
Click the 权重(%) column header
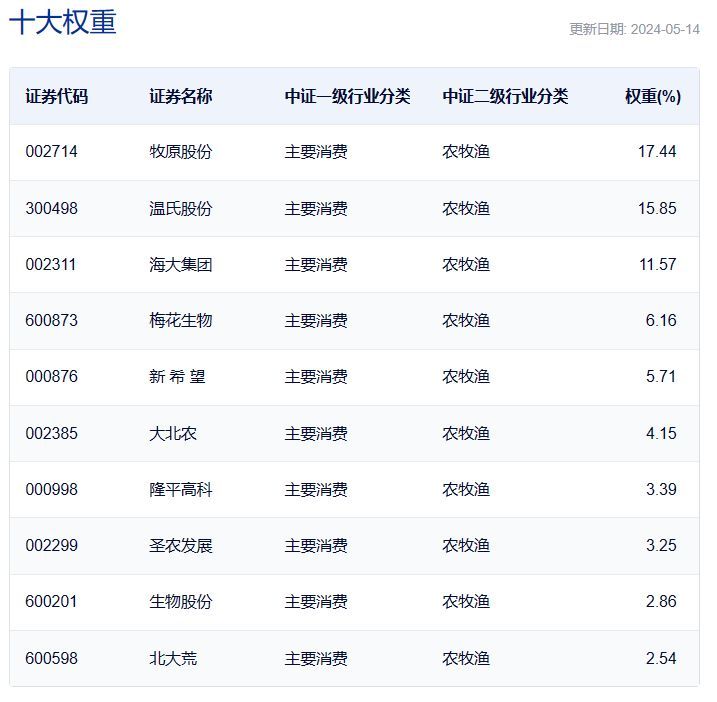(x=653, y=96)
